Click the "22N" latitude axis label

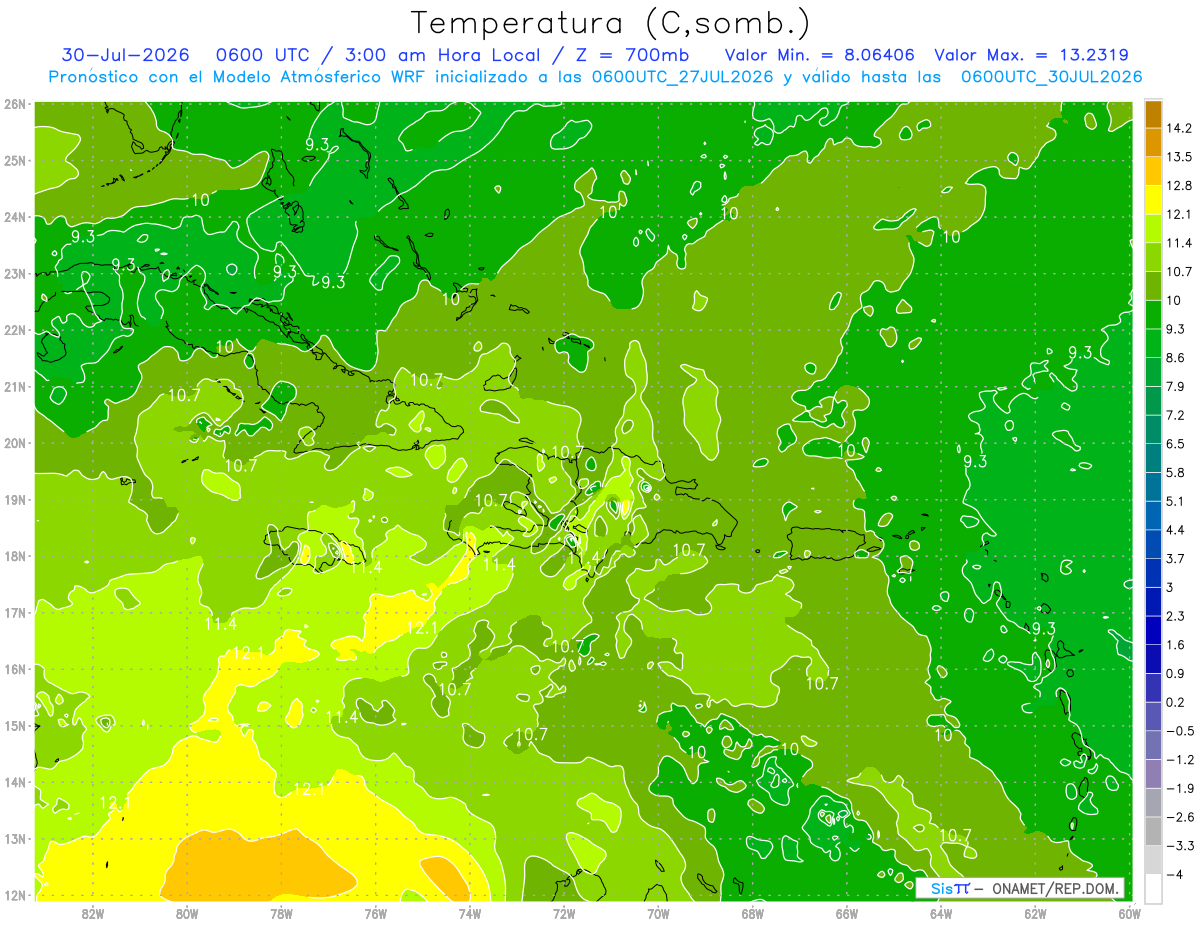coord(15,330)
